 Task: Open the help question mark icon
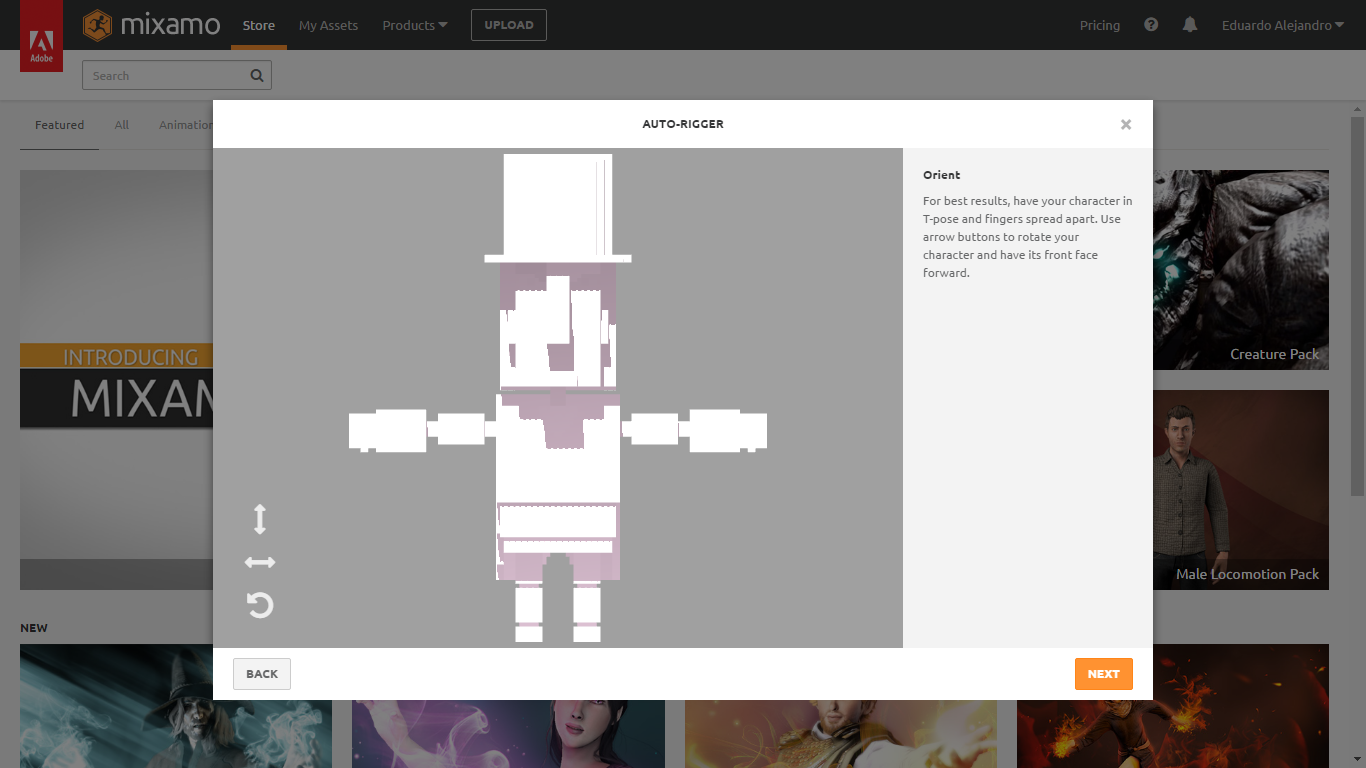point(1151,25)
